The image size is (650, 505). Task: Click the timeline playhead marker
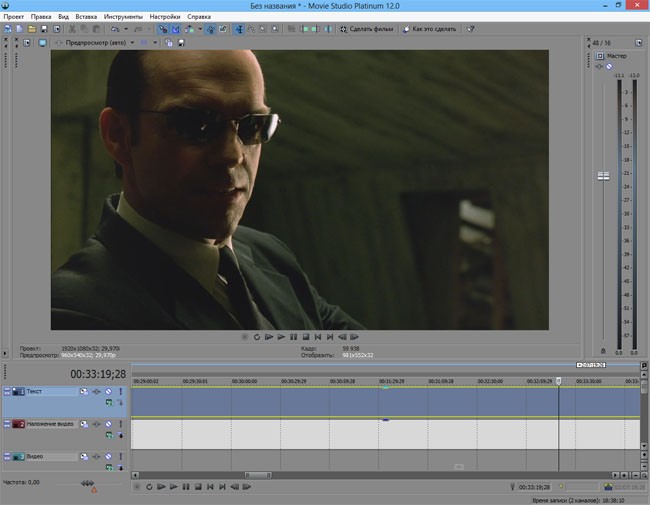pyautogui.click(x=558, y=381)
